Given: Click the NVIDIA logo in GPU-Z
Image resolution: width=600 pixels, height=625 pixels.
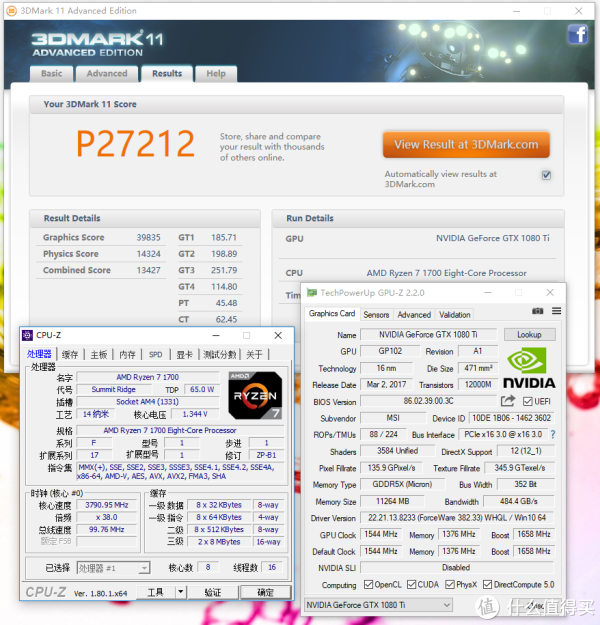Looking at the screenshot, I should click(x=529, y=368).
